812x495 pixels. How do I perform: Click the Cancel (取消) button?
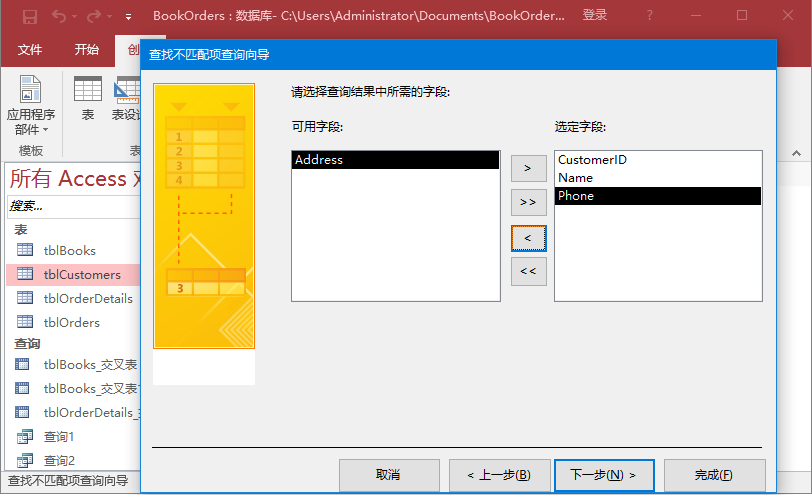tap(388, 475)
